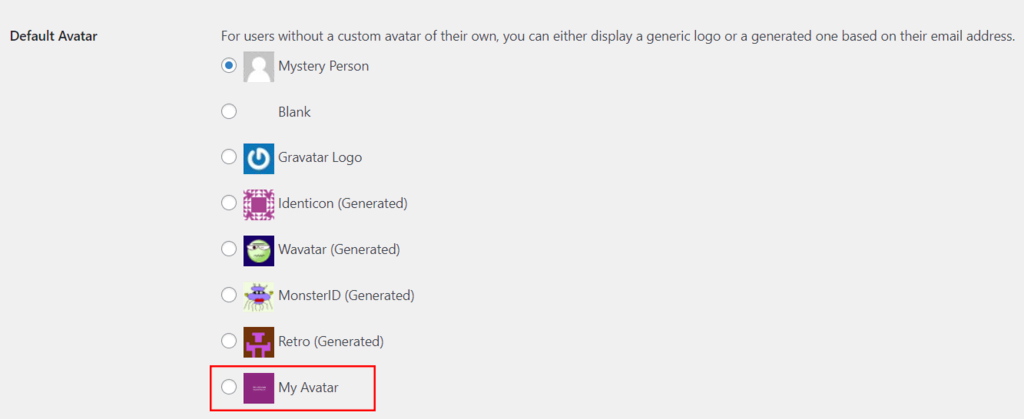Select the My Avatar radio button
The image size is (1024, 419).
(229, 388)
